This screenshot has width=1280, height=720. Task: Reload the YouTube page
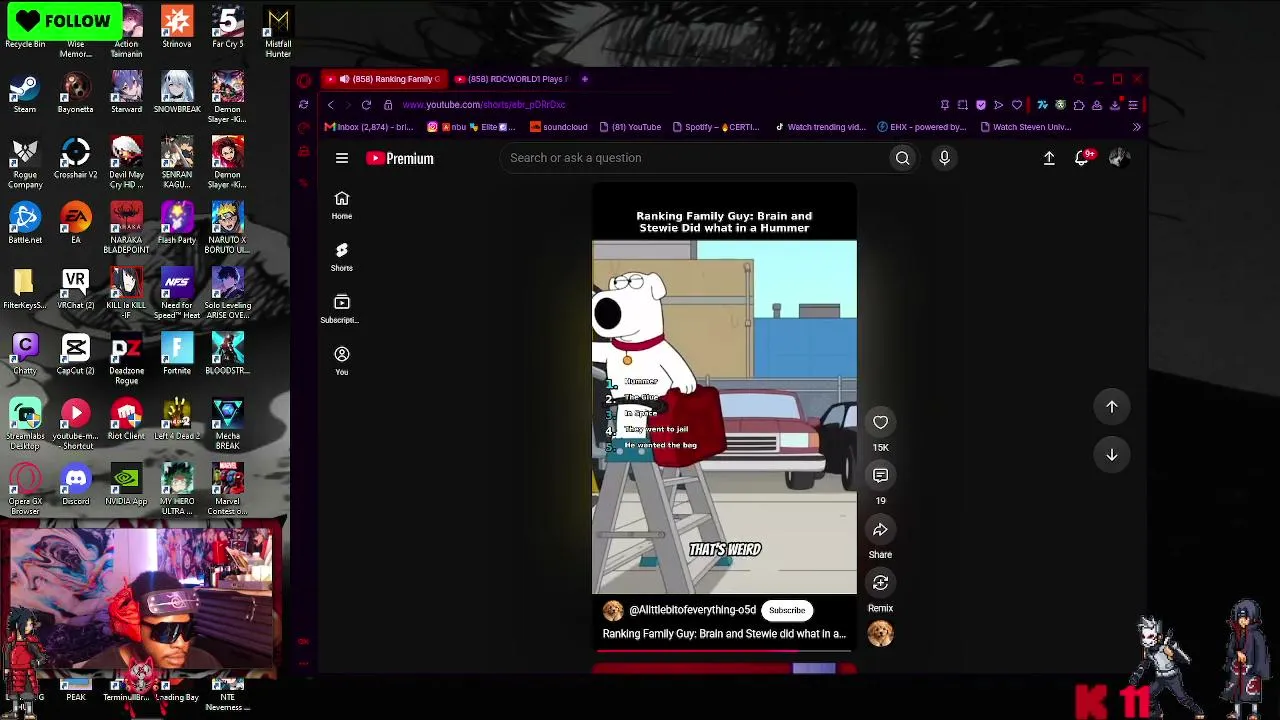click(x=366, y=105)
